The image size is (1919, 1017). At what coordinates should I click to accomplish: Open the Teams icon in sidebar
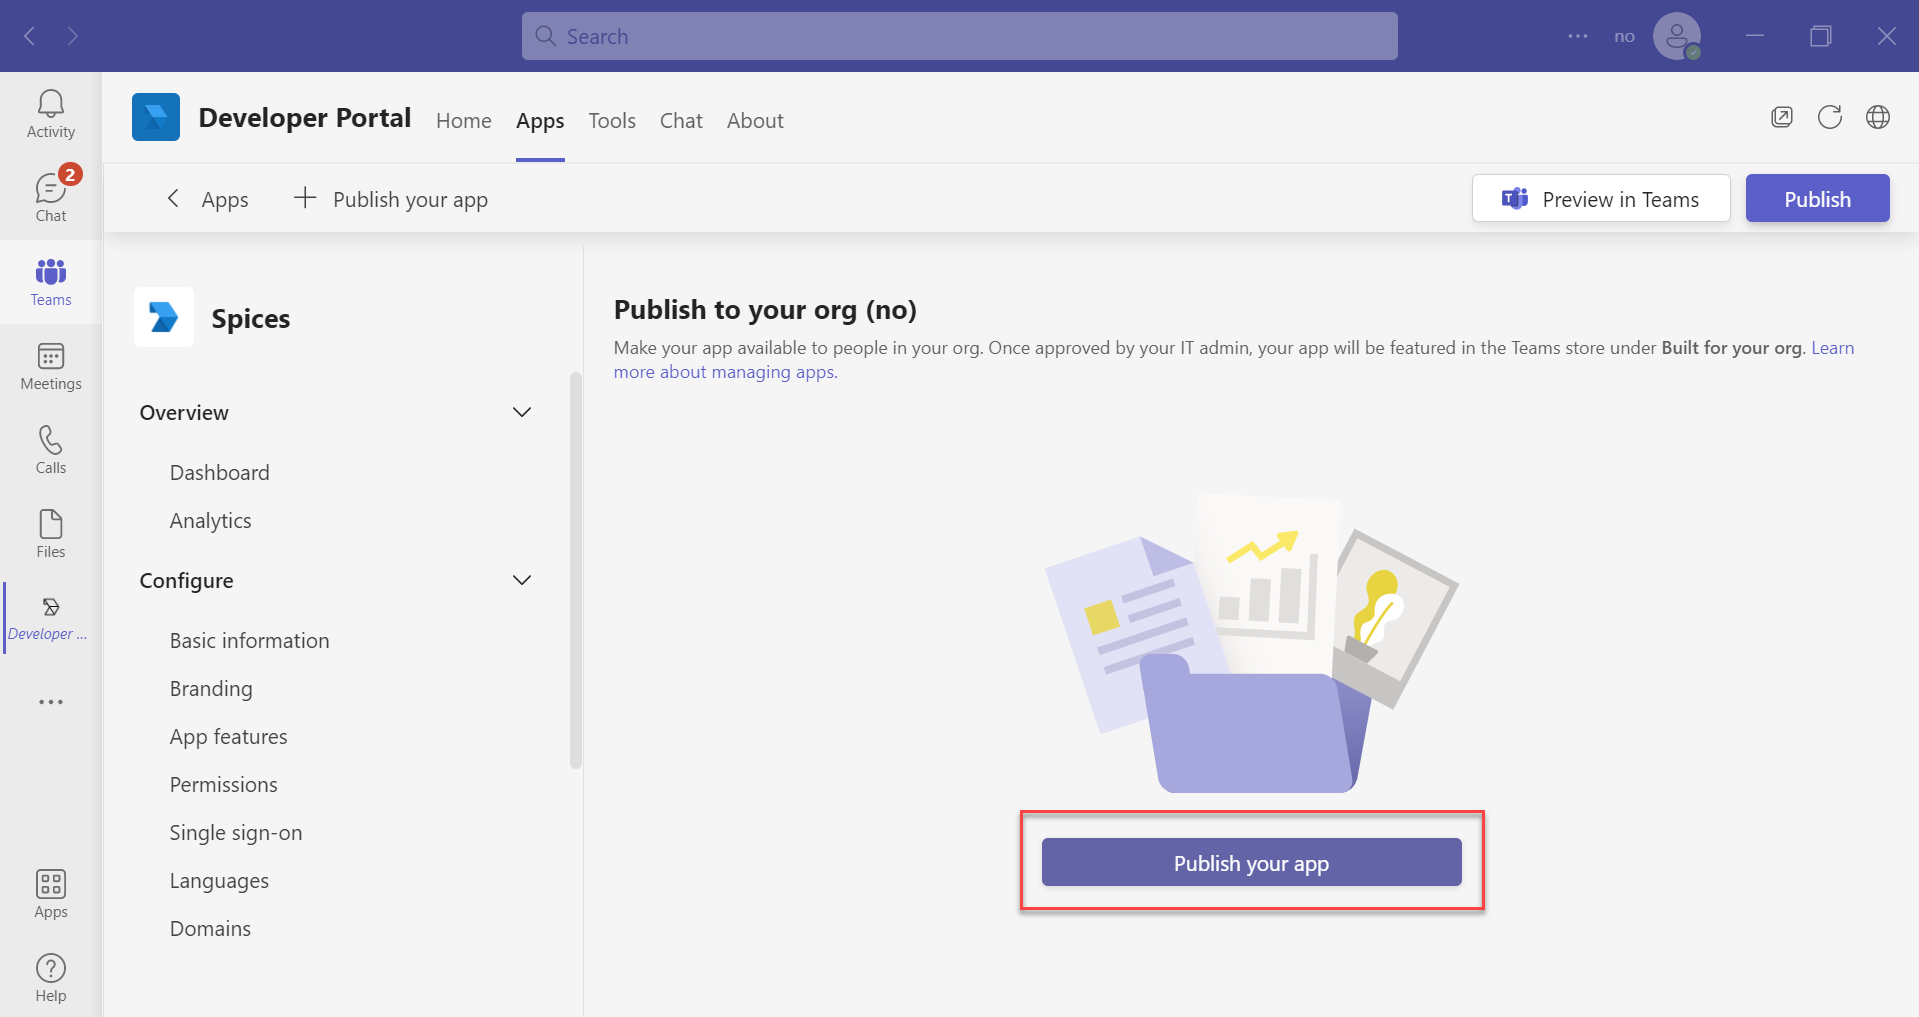click(51, 282)
